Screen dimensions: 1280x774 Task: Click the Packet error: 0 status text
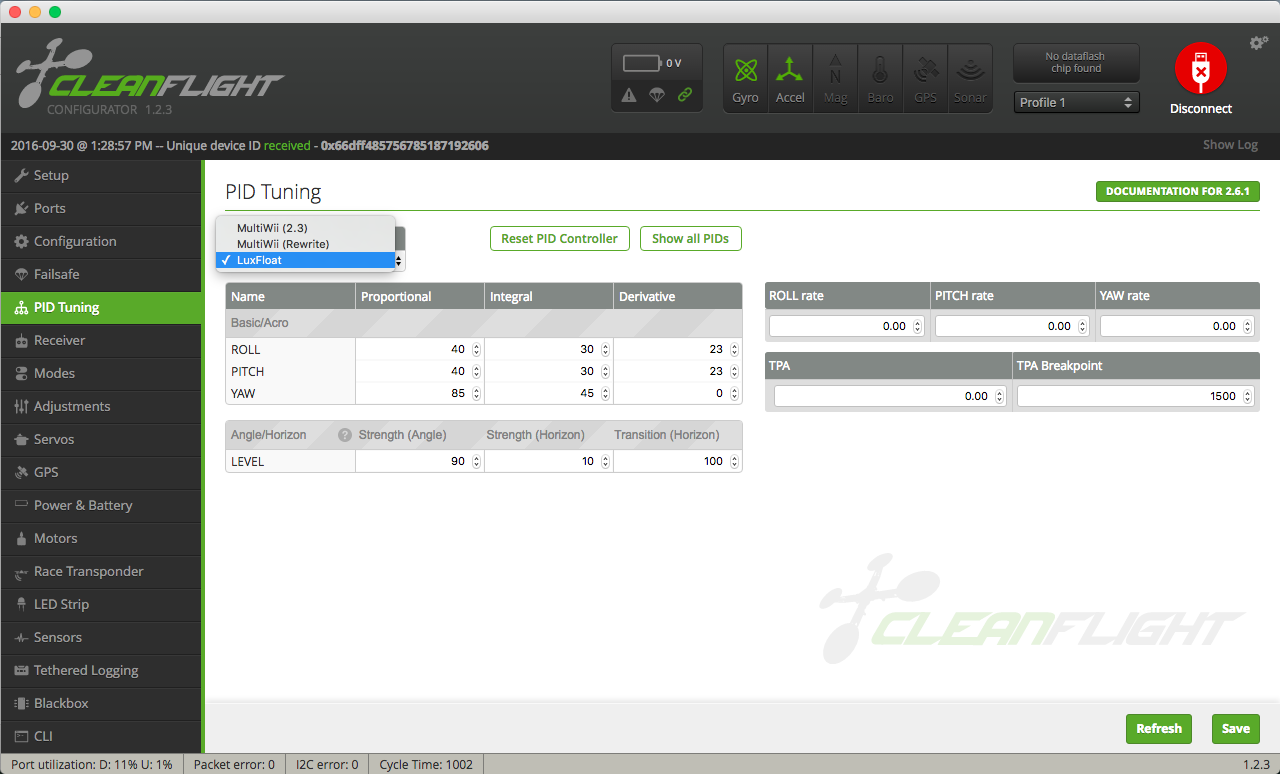point(234,765)
